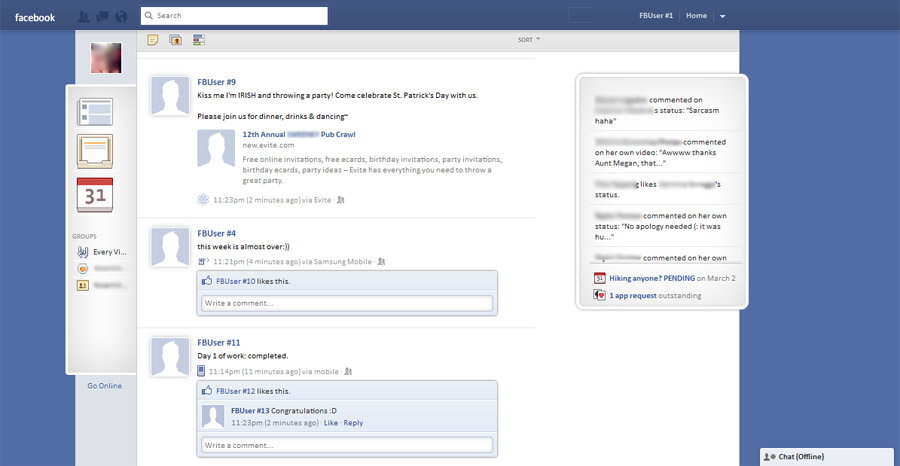The height and width of the screenshot is (466, 900).
Task: Open FBUser #1 profile in top bar
Action: (656, 16)
